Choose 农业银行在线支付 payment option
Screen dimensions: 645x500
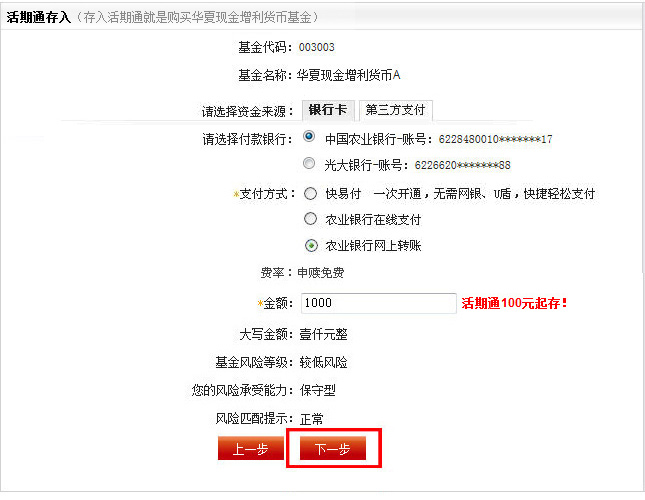[x=311, y=219]
